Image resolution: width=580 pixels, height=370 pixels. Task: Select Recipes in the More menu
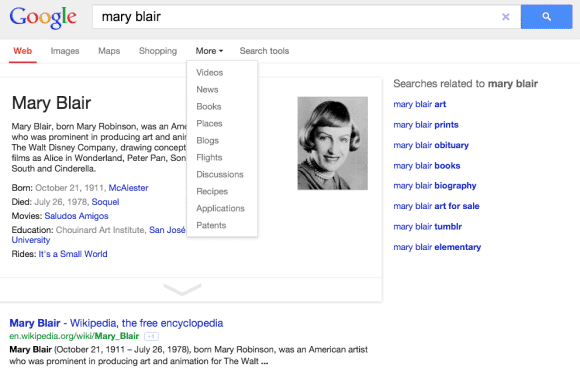point(212,191)
